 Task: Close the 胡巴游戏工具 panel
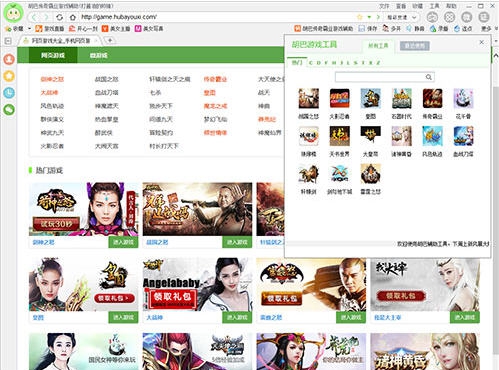click(x=482, y=42)
